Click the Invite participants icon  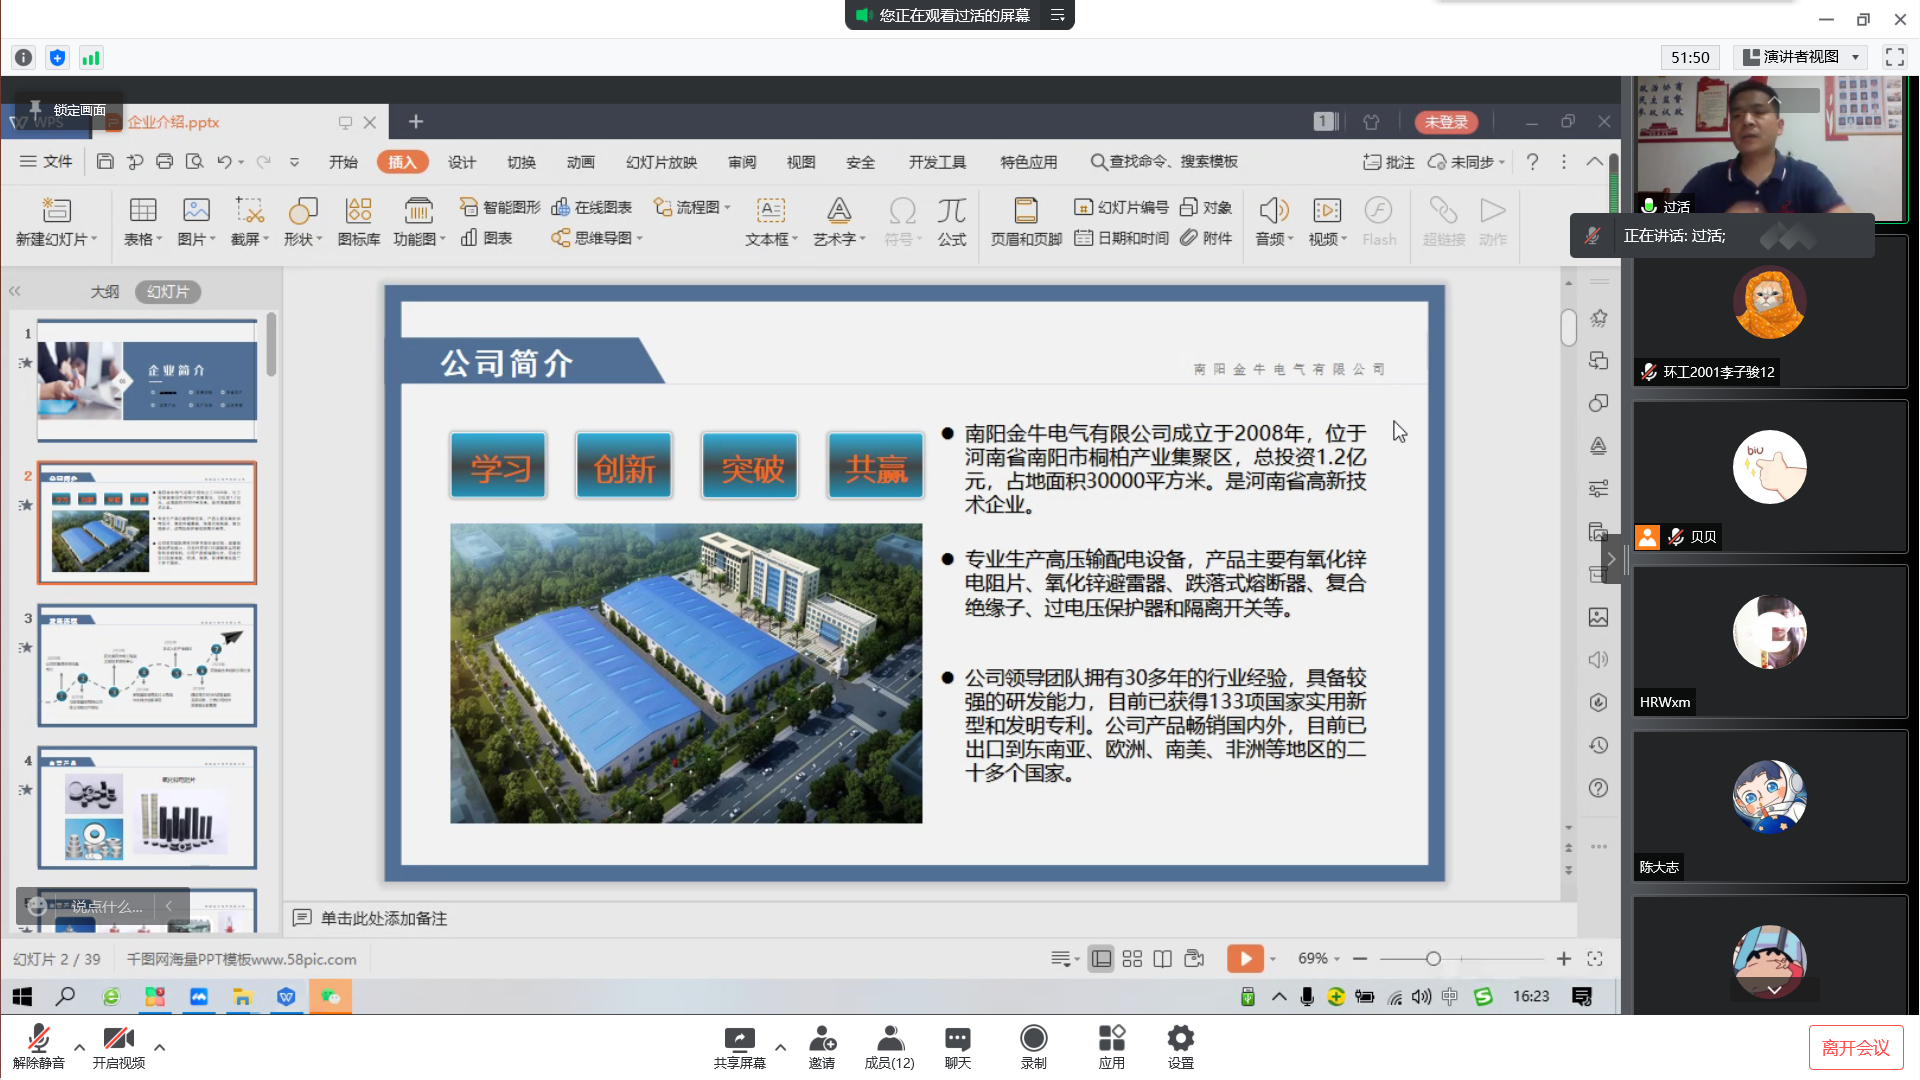click(821, 1039)
